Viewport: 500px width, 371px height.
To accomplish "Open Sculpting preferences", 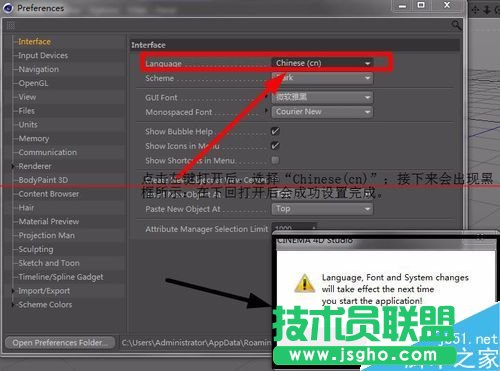I will (36, 249).
